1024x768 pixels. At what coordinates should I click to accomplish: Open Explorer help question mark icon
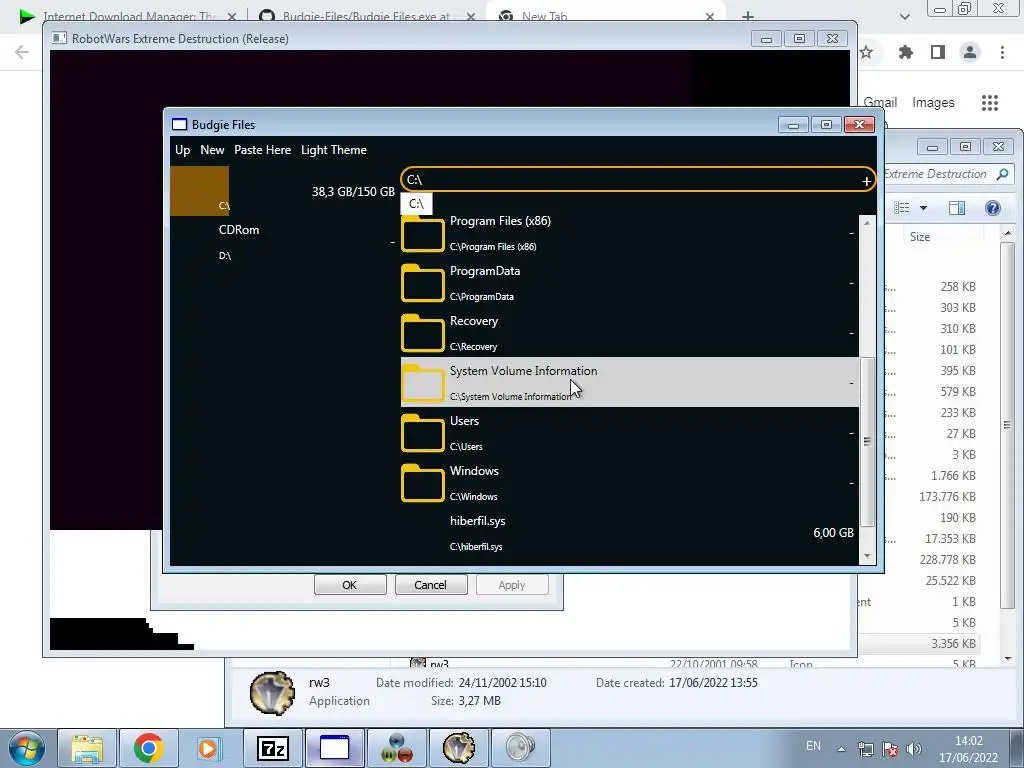(x=993, y=208)
